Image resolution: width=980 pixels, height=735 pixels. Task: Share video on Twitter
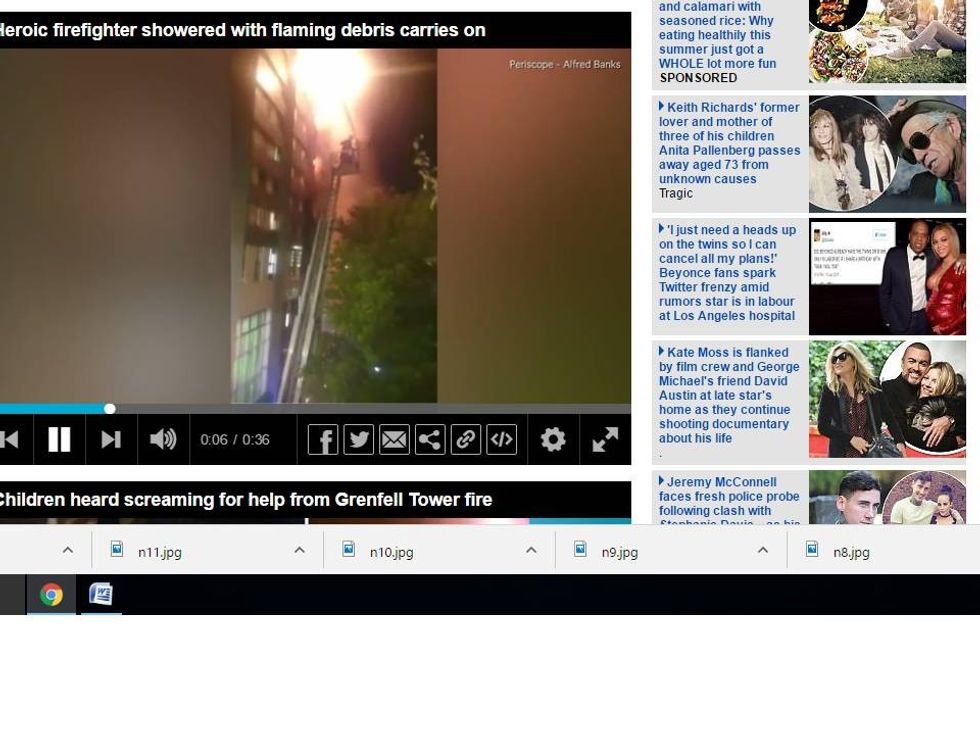[x=358, y=439]
